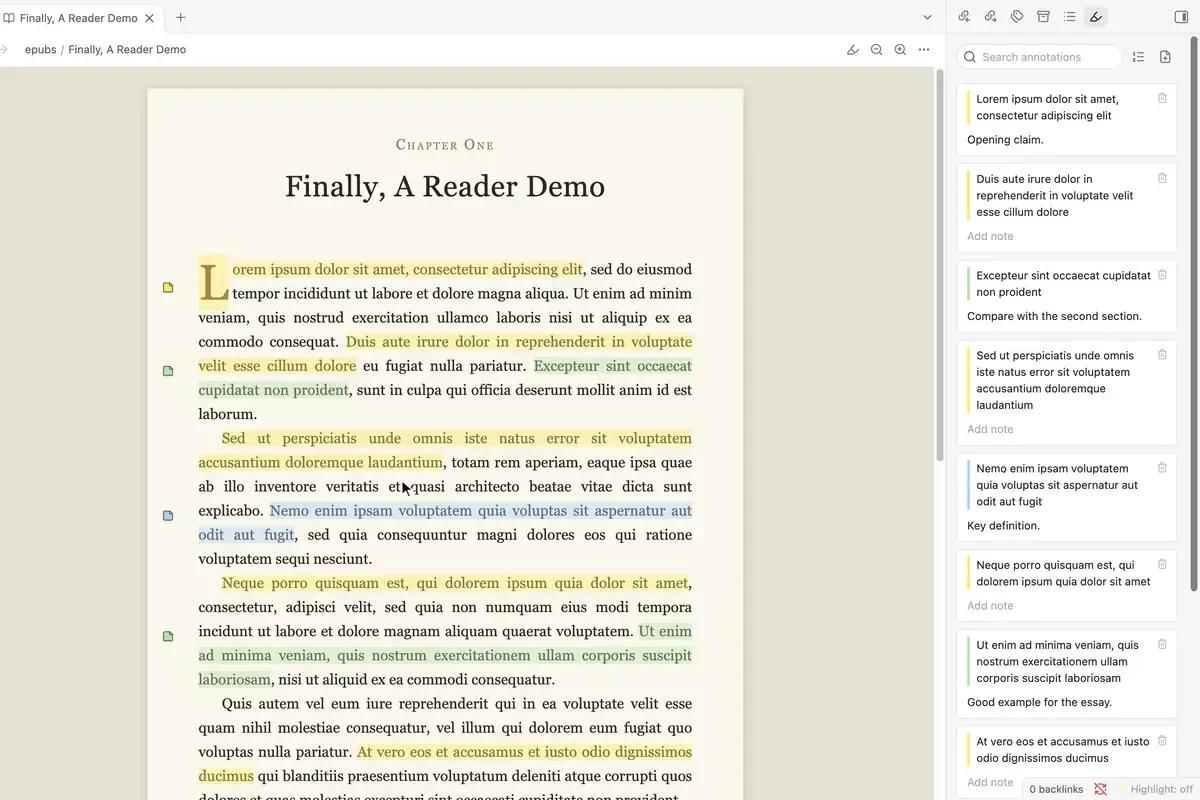This screenshot has width=1200, height=800.
Task: Open the more options ellipsis menu
Action: click(924, 49)
